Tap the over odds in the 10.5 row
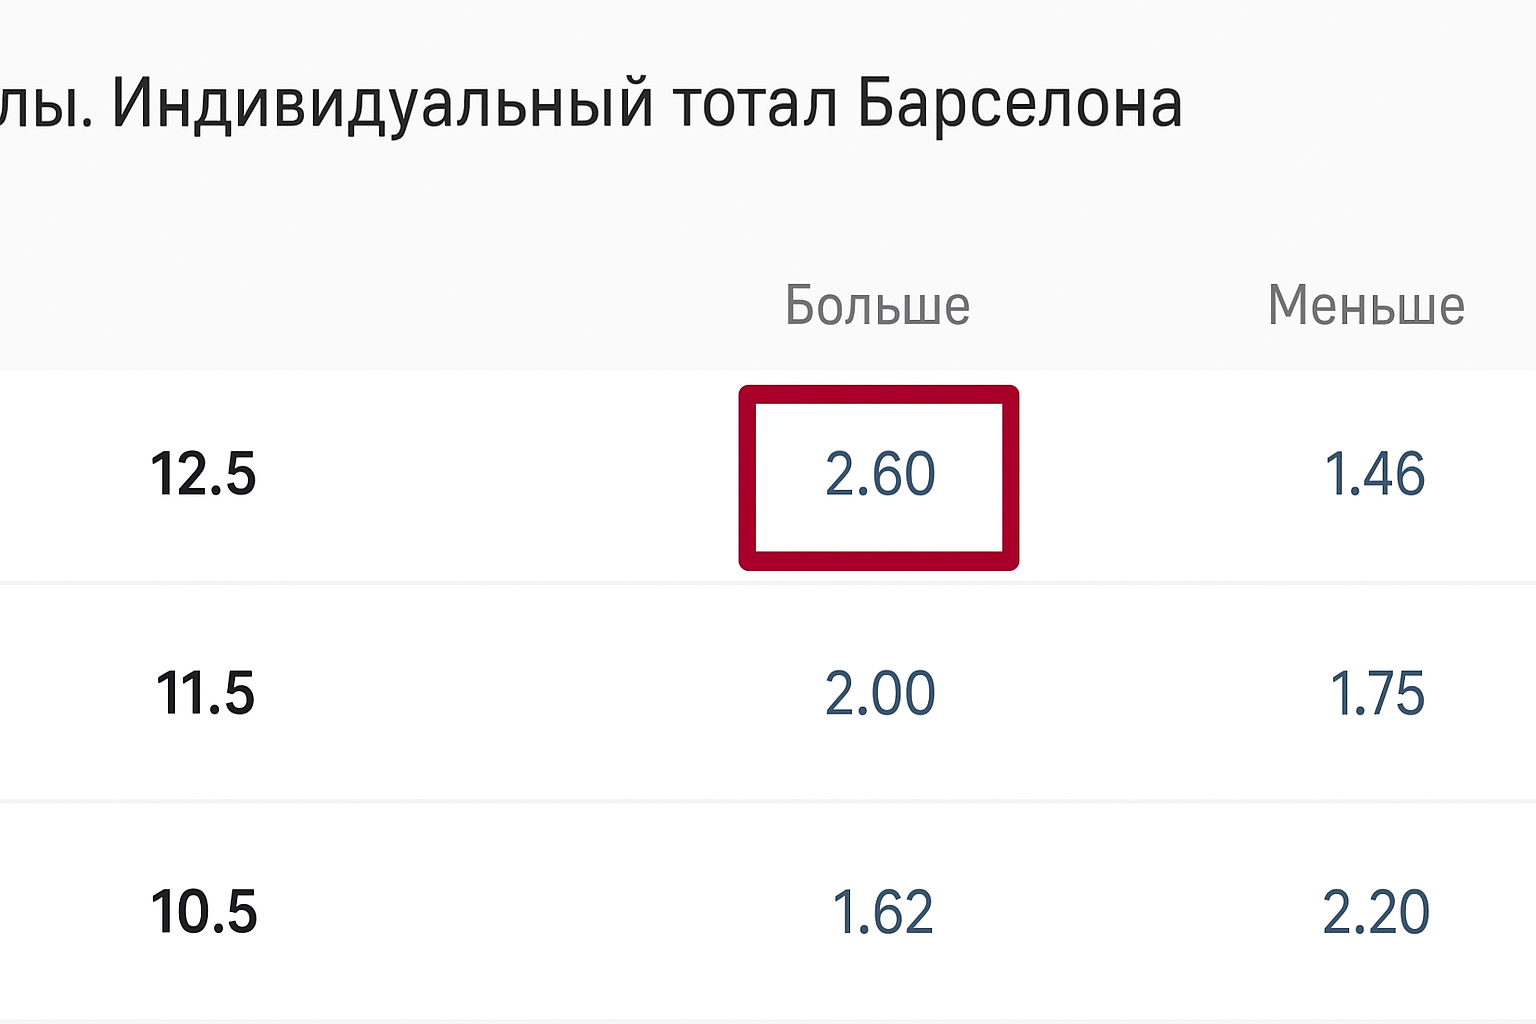Screen dimensions: 1536x1024 point(882,913)
